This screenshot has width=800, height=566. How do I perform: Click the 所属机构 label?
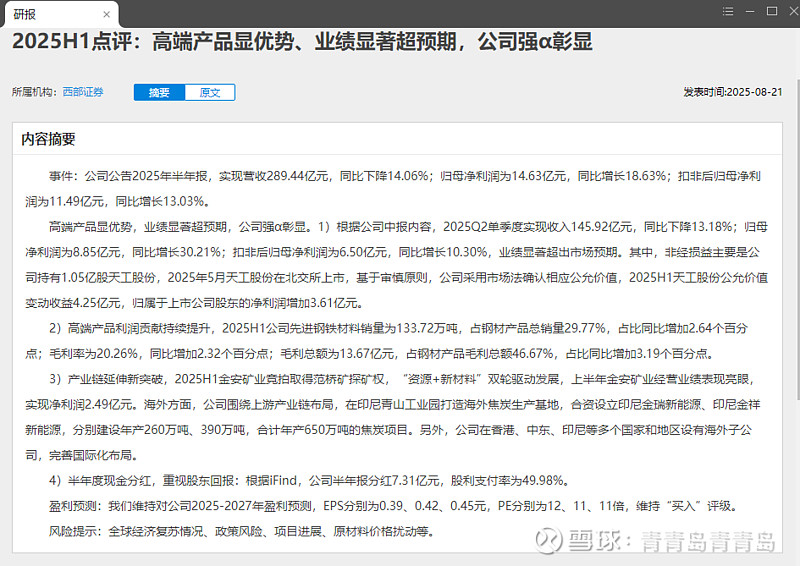(35, 92)
